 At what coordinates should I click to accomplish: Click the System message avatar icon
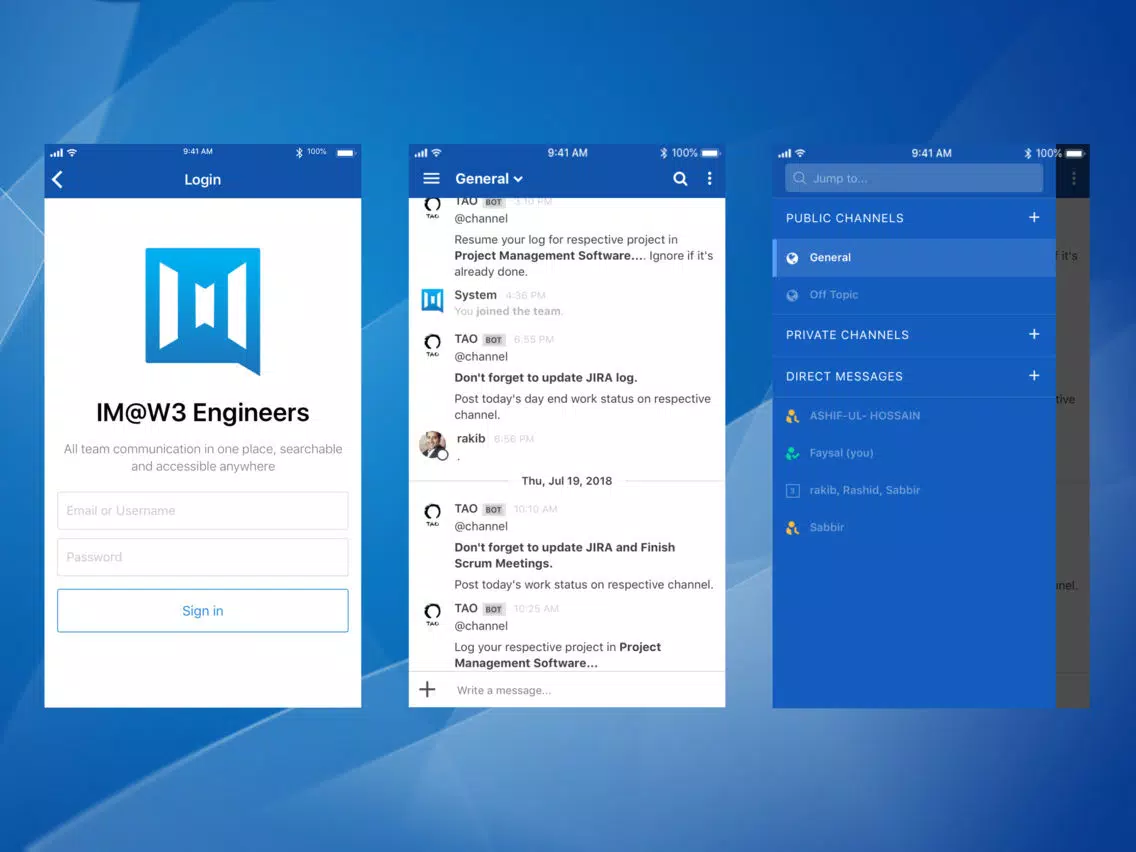tap(433, 299)
